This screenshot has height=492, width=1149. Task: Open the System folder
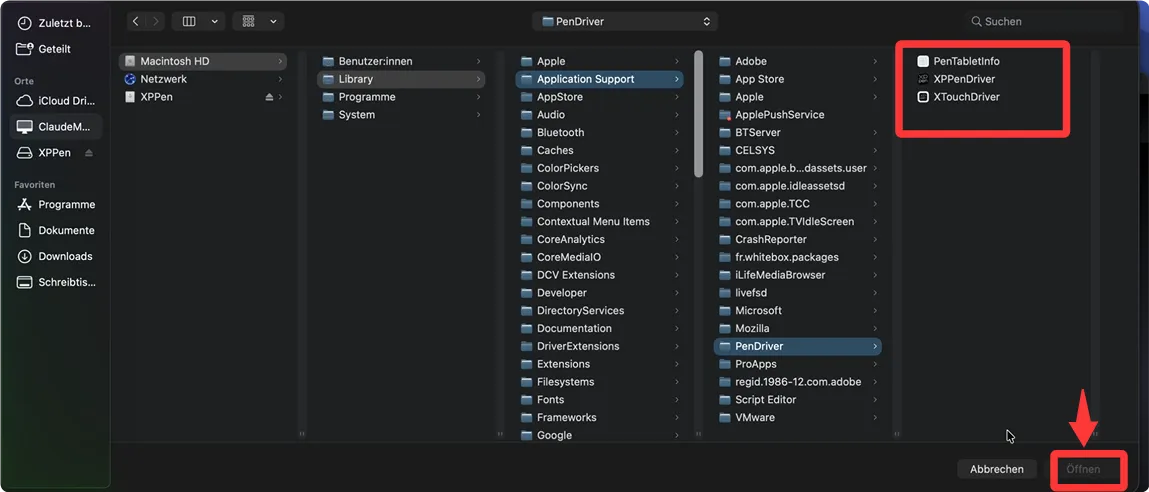click(x=401, y=114)
